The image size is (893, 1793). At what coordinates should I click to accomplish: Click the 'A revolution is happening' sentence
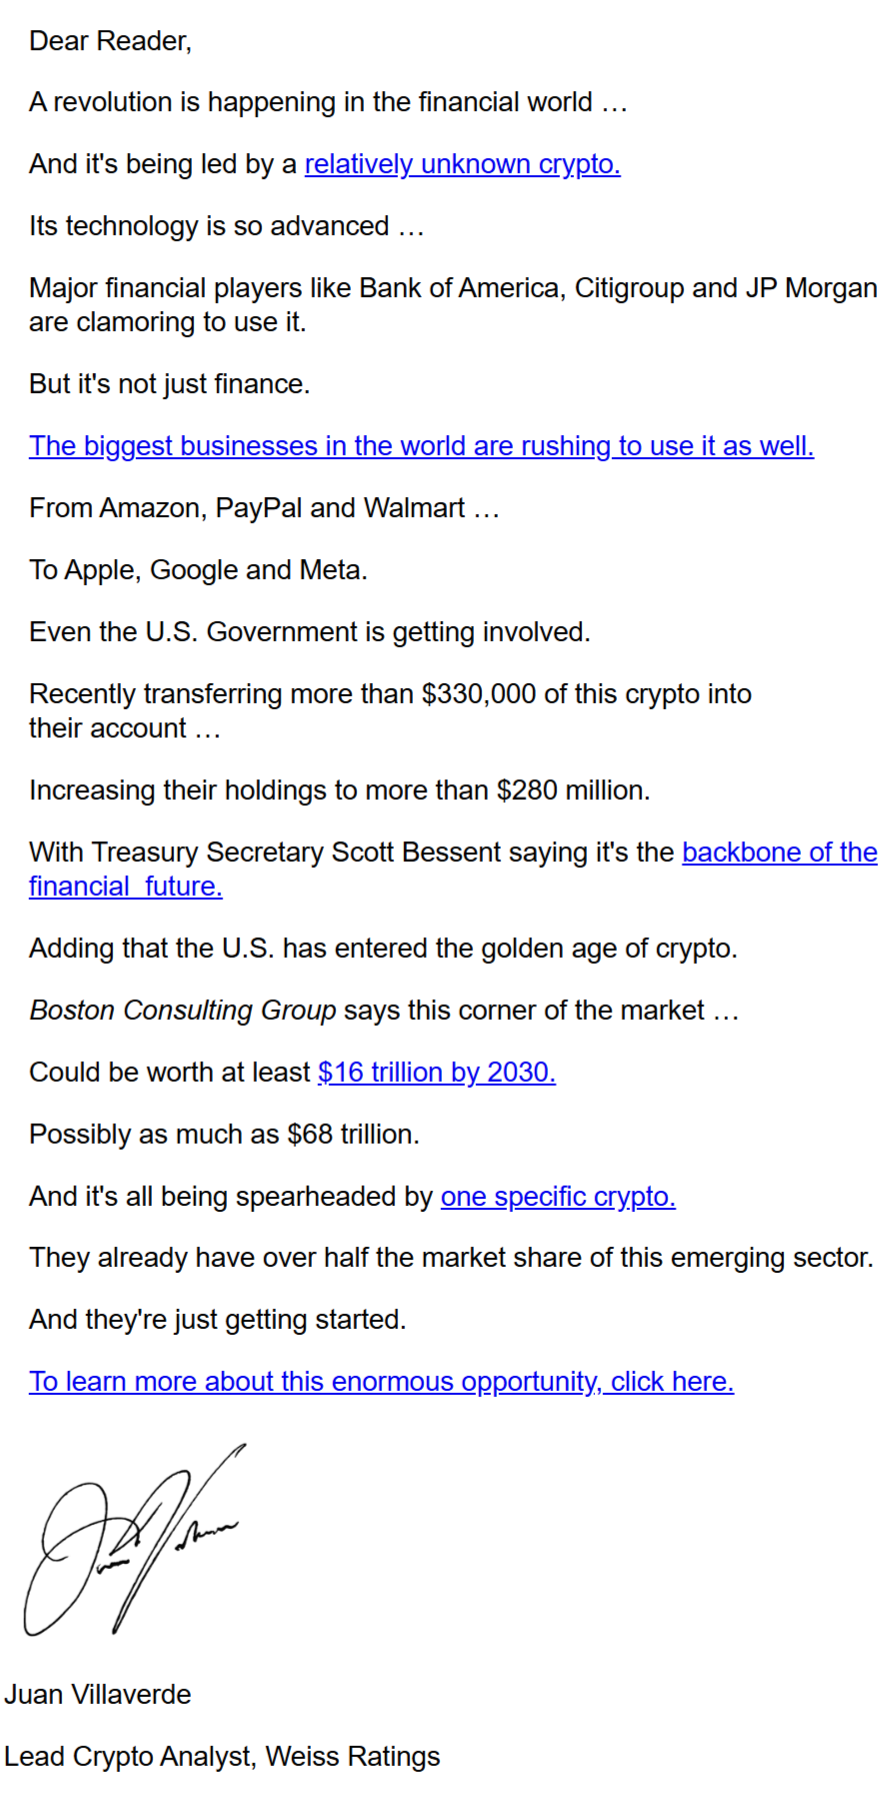pos(328,102)
